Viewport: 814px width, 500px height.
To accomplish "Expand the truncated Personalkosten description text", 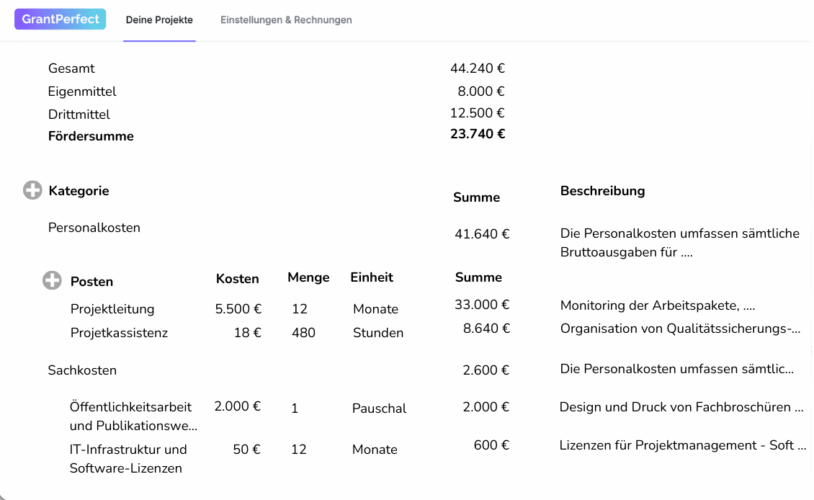I will [679, 243].
